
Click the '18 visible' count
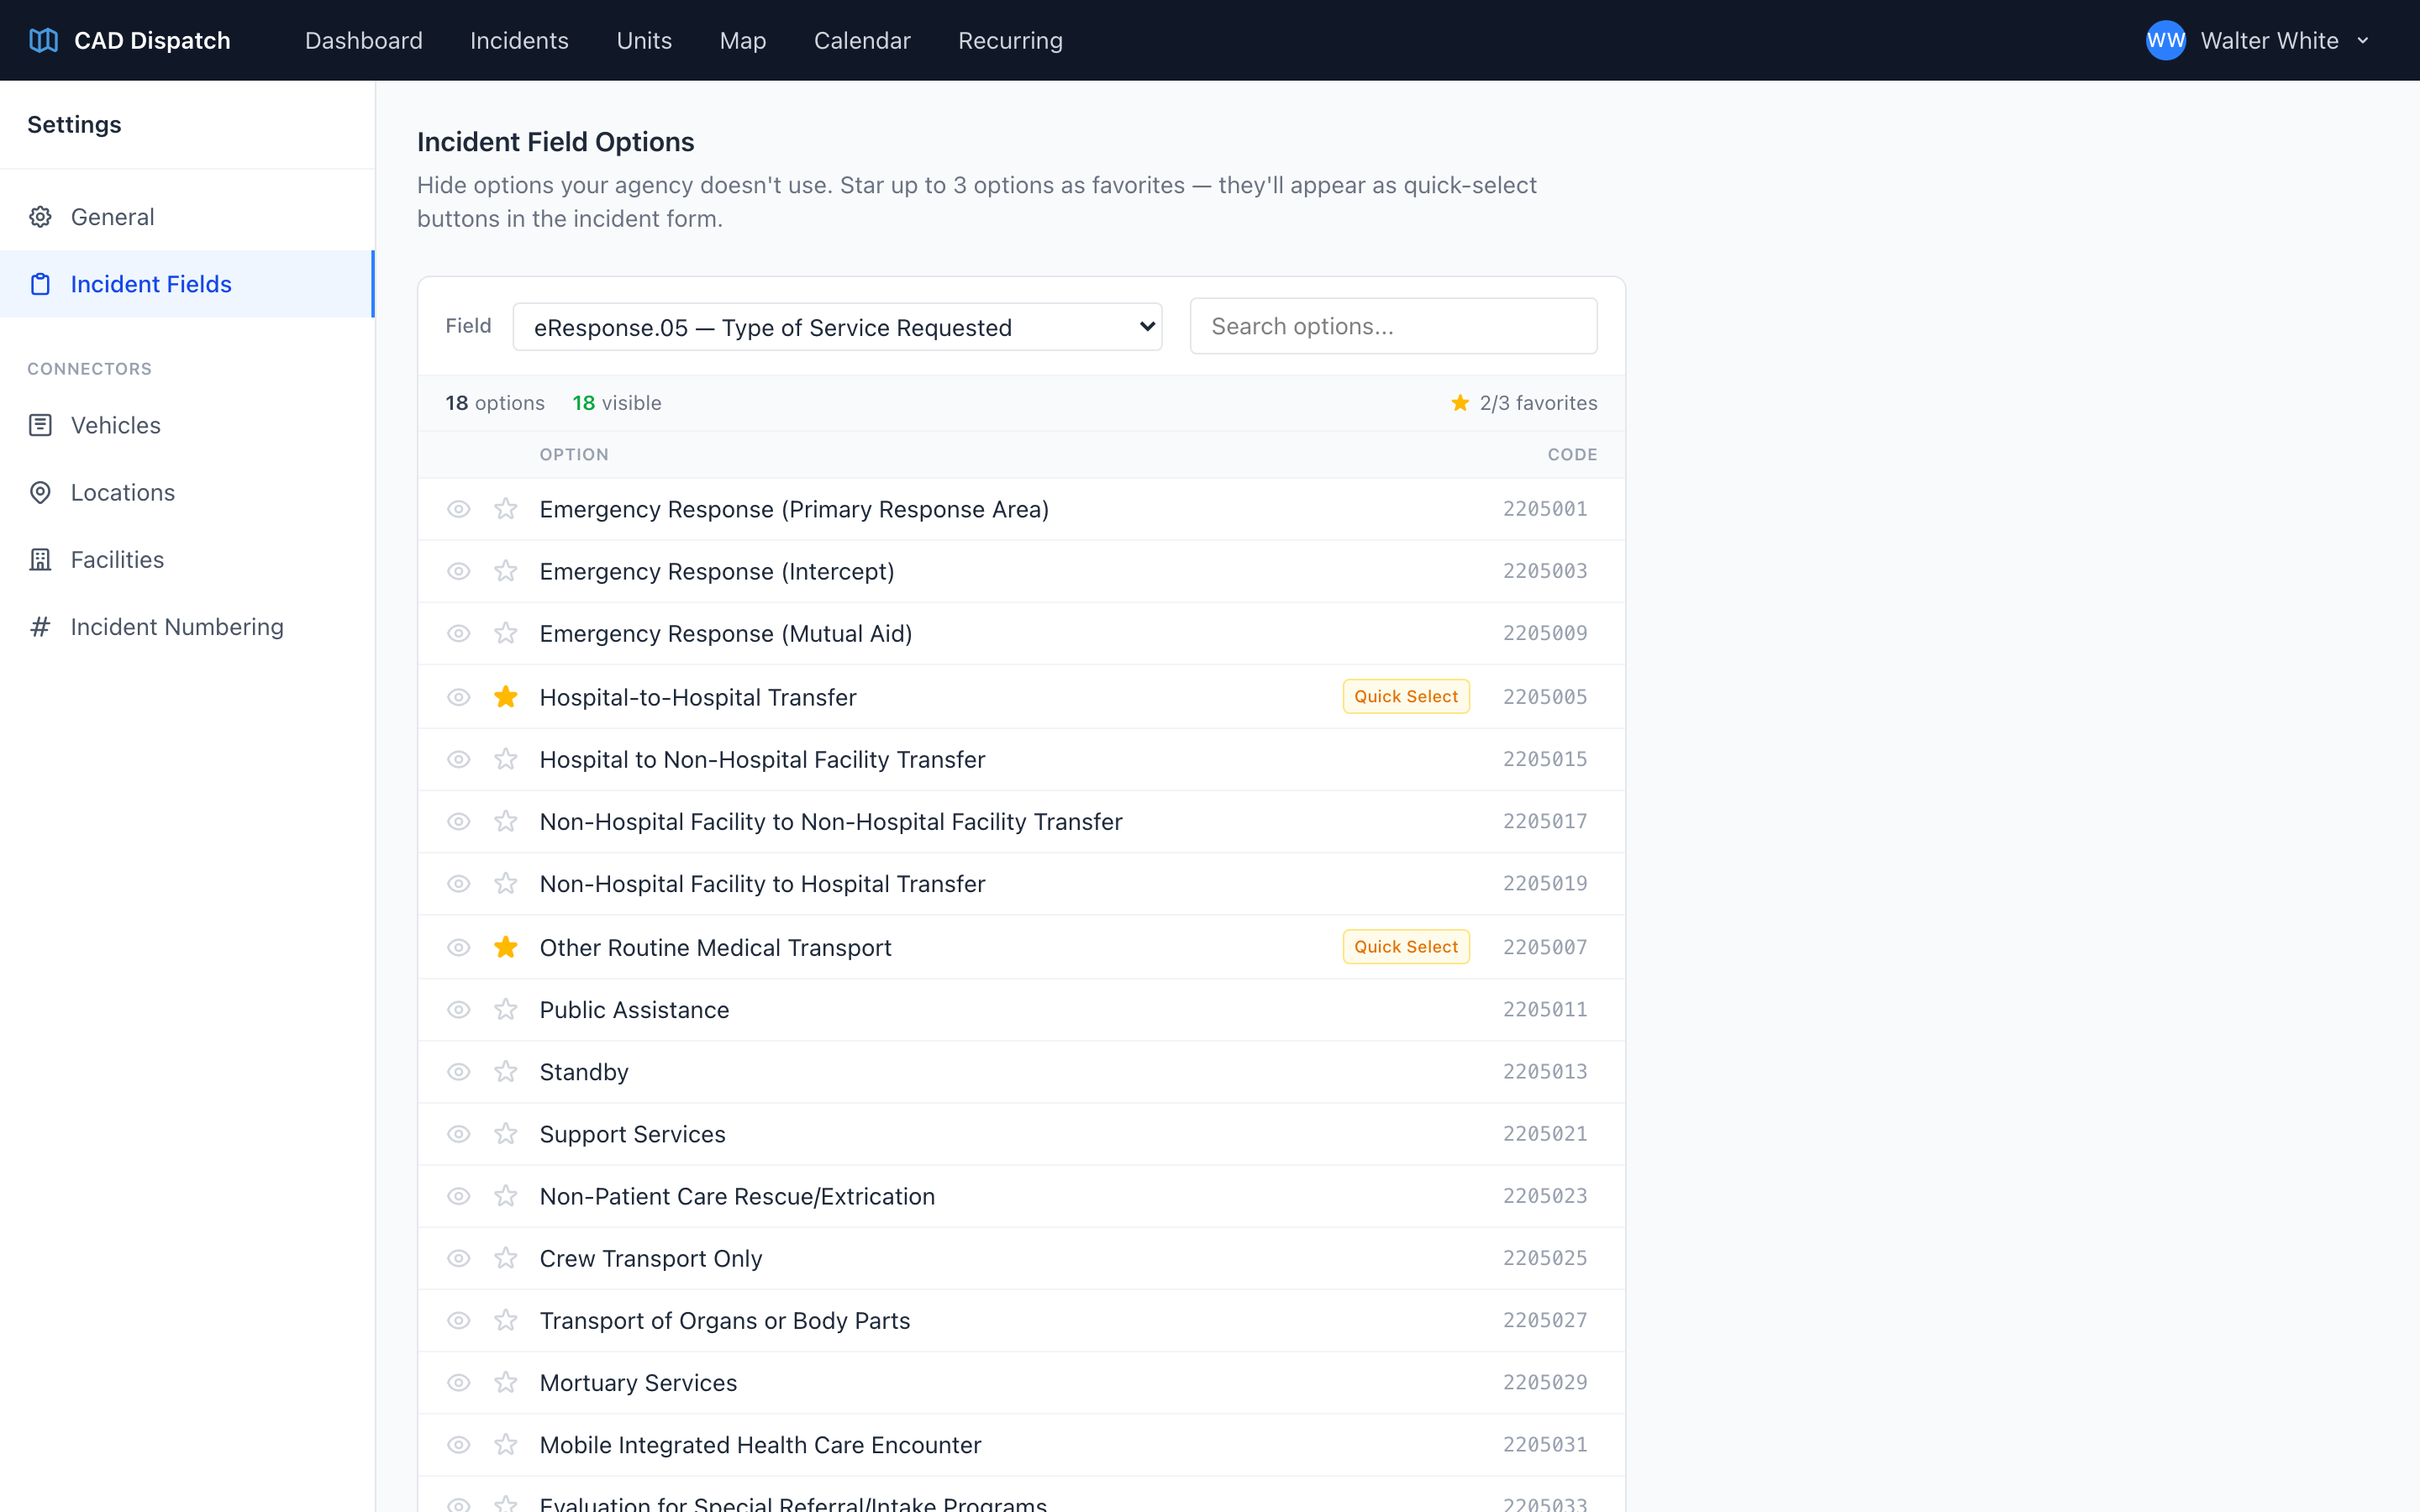point(617,403)
